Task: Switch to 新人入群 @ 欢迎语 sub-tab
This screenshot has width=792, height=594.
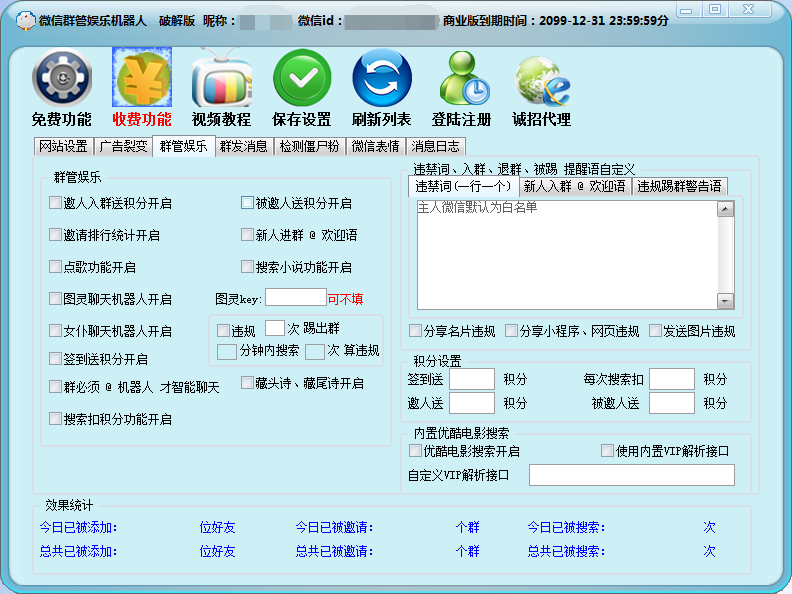Action: pyautogui.click(x=575, y=186)
